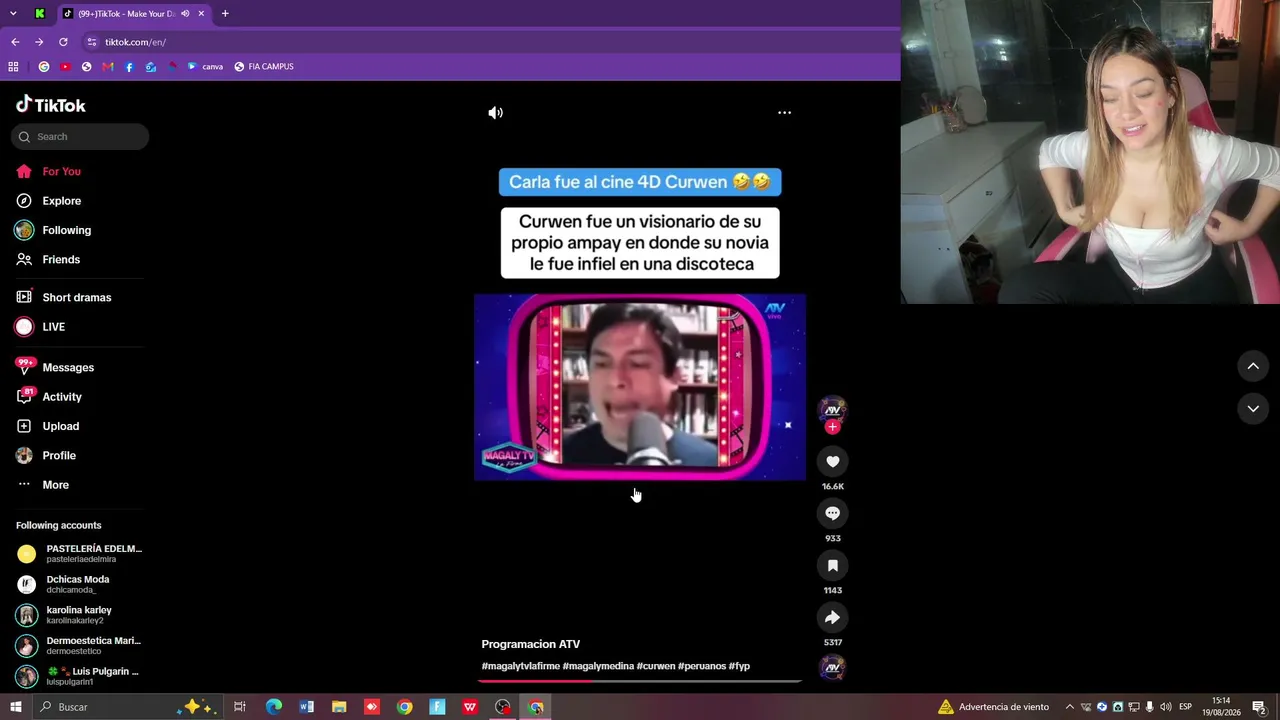Follow Programacion ATV with the red plus
Viewport: 1280px width, 720px height.
(x=832, y=427)
